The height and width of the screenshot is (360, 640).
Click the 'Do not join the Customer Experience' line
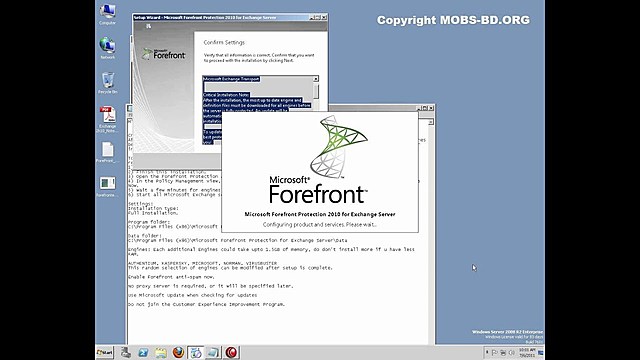pyautogui.click(x=207, y=304)
